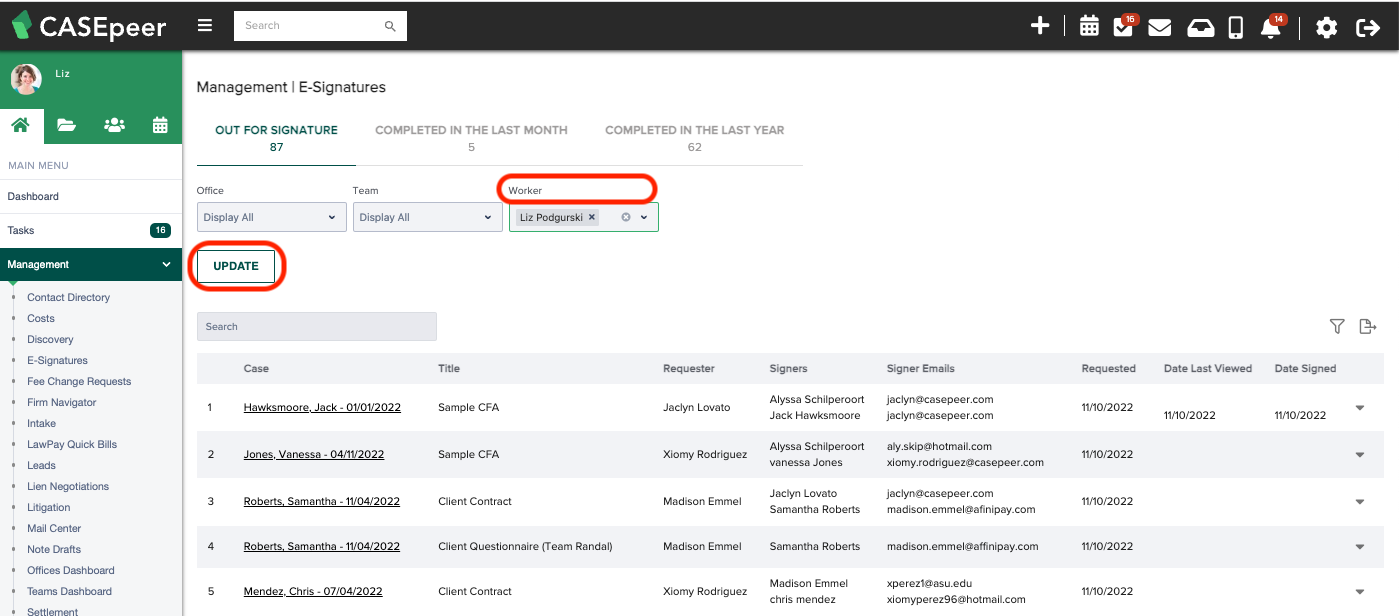Screen dimensions: 1399x616
Task: Open Roberts, Samantha case for Client Questionnaire
Action: click(x=322, y=547)
